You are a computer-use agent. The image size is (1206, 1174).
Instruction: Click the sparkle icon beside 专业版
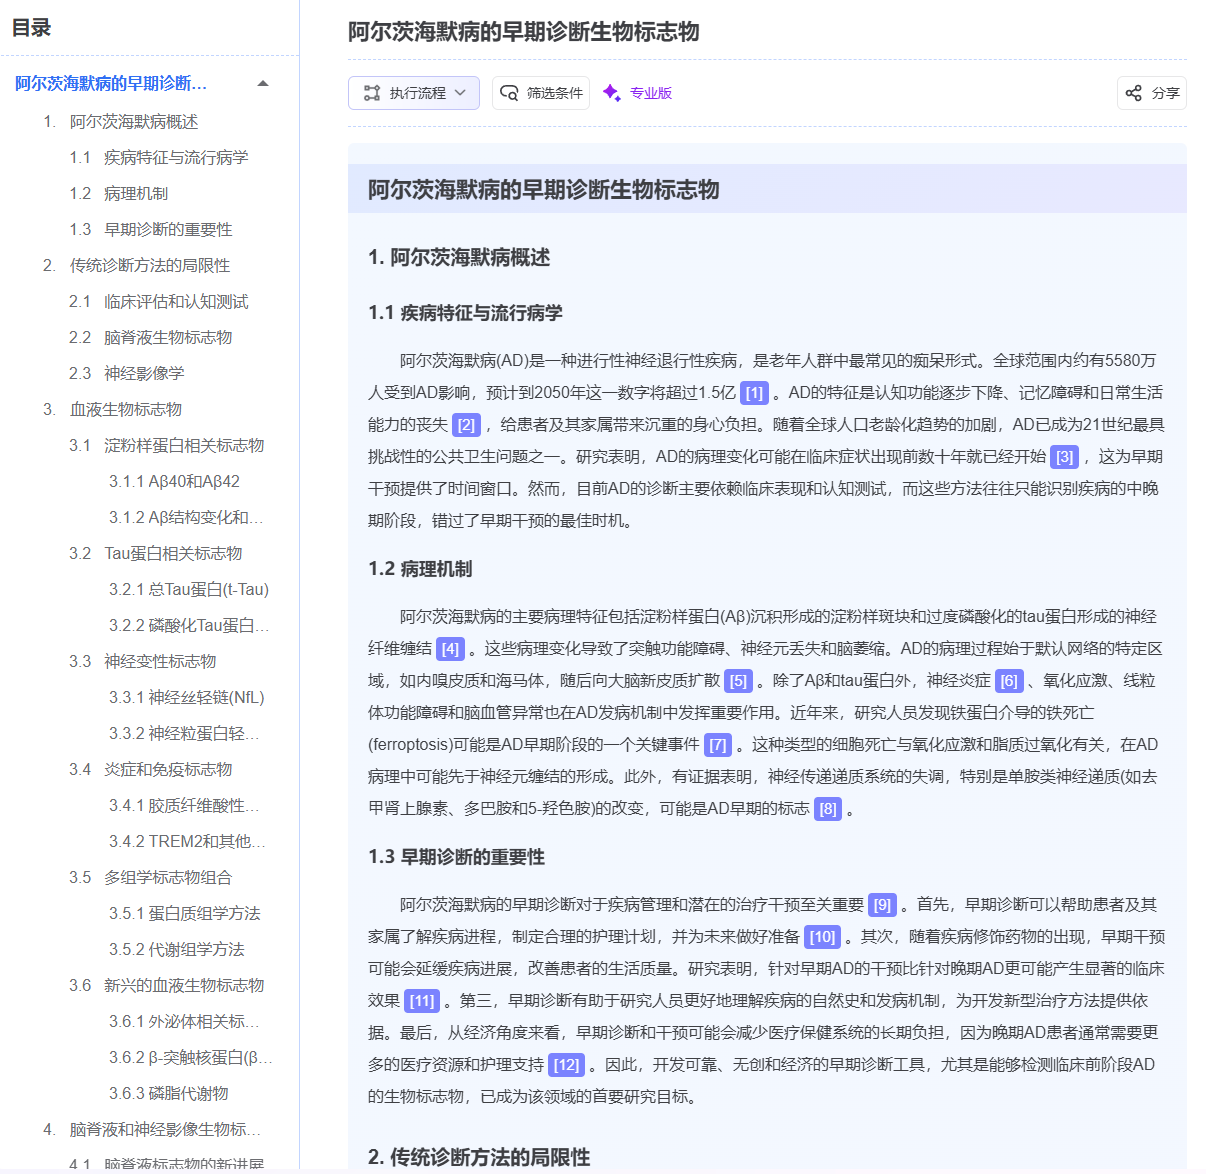[x=612, y=93]
